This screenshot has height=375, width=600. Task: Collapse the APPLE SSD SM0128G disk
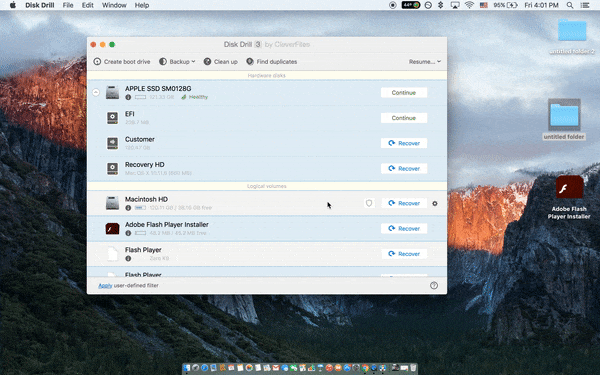pos(96,92)
